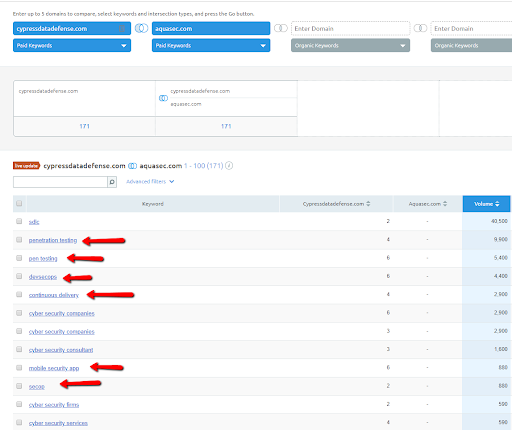Click the fourth Enter Domain field

point(471,29)
